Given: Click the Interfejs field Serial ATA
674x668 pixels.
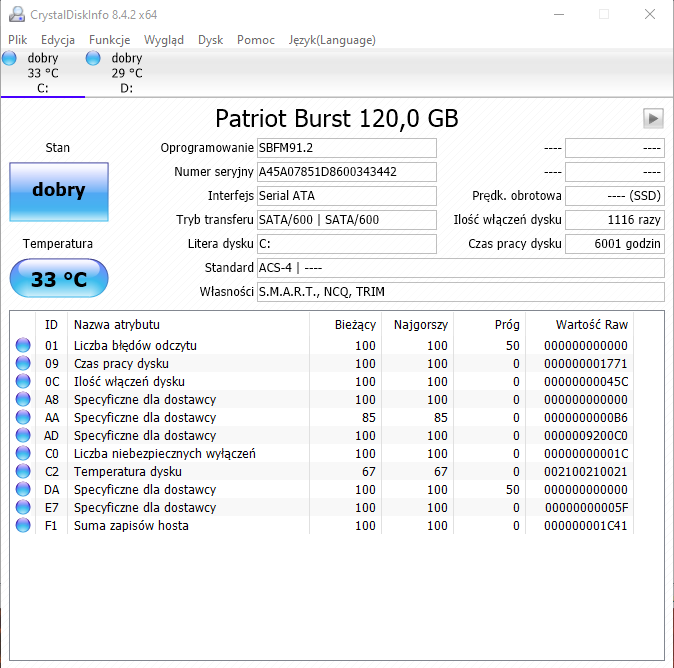Looking at the screenshot, I should [346, 196].
